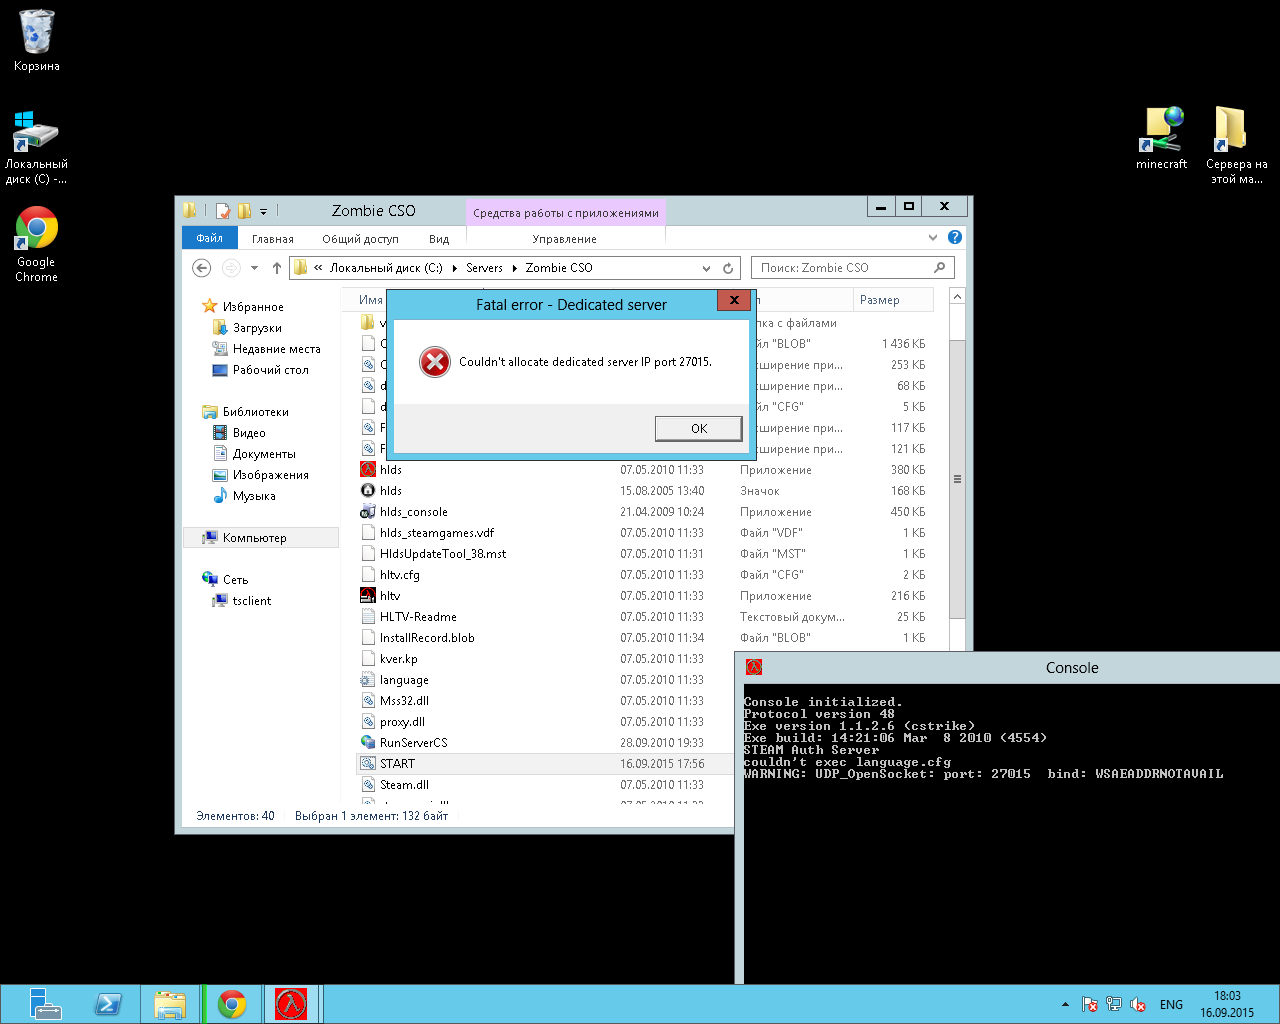Click the Properties icon in Quick Access Toolbar
Screen dimensions: 1280x1024
click(x=223, y=211)
